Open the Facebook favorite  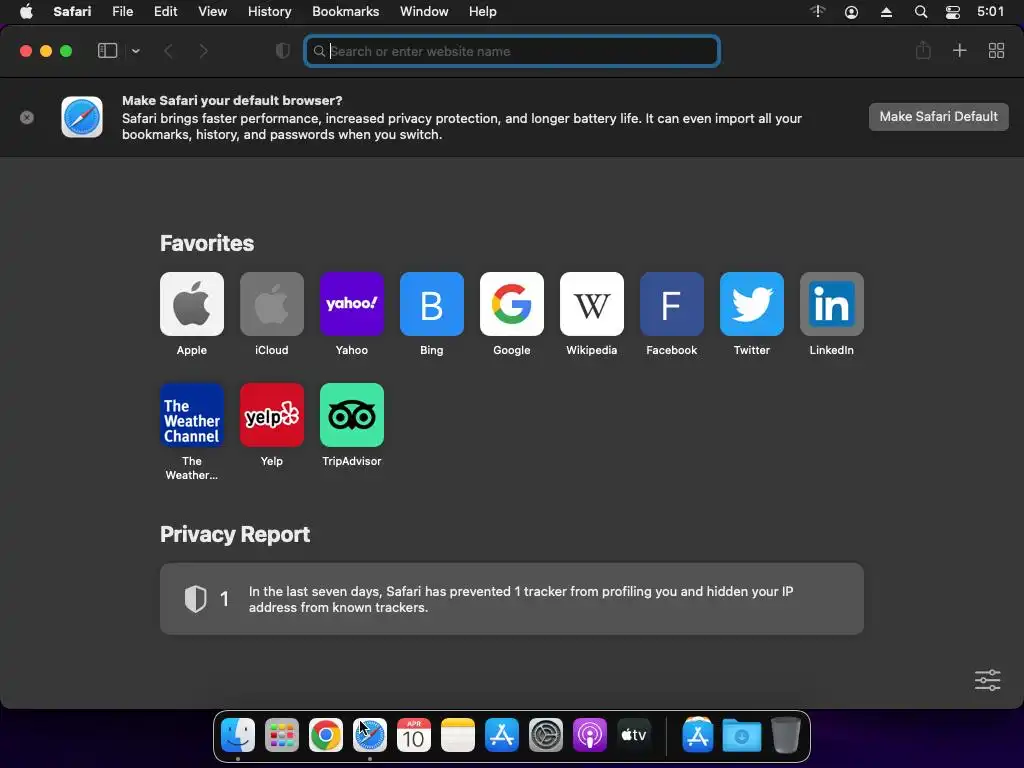tap(672, 304)
